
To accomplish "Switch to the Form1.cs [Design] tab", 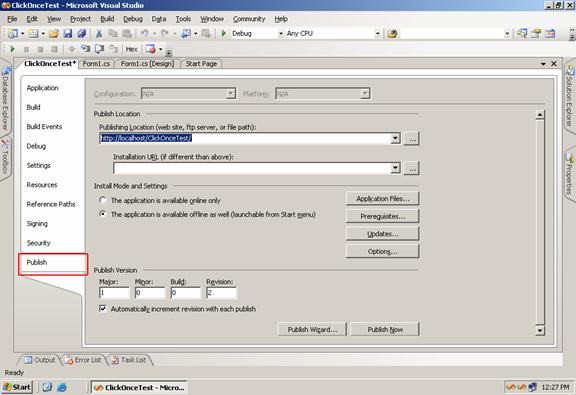I will pyautogui.click(x=147, y=64).
